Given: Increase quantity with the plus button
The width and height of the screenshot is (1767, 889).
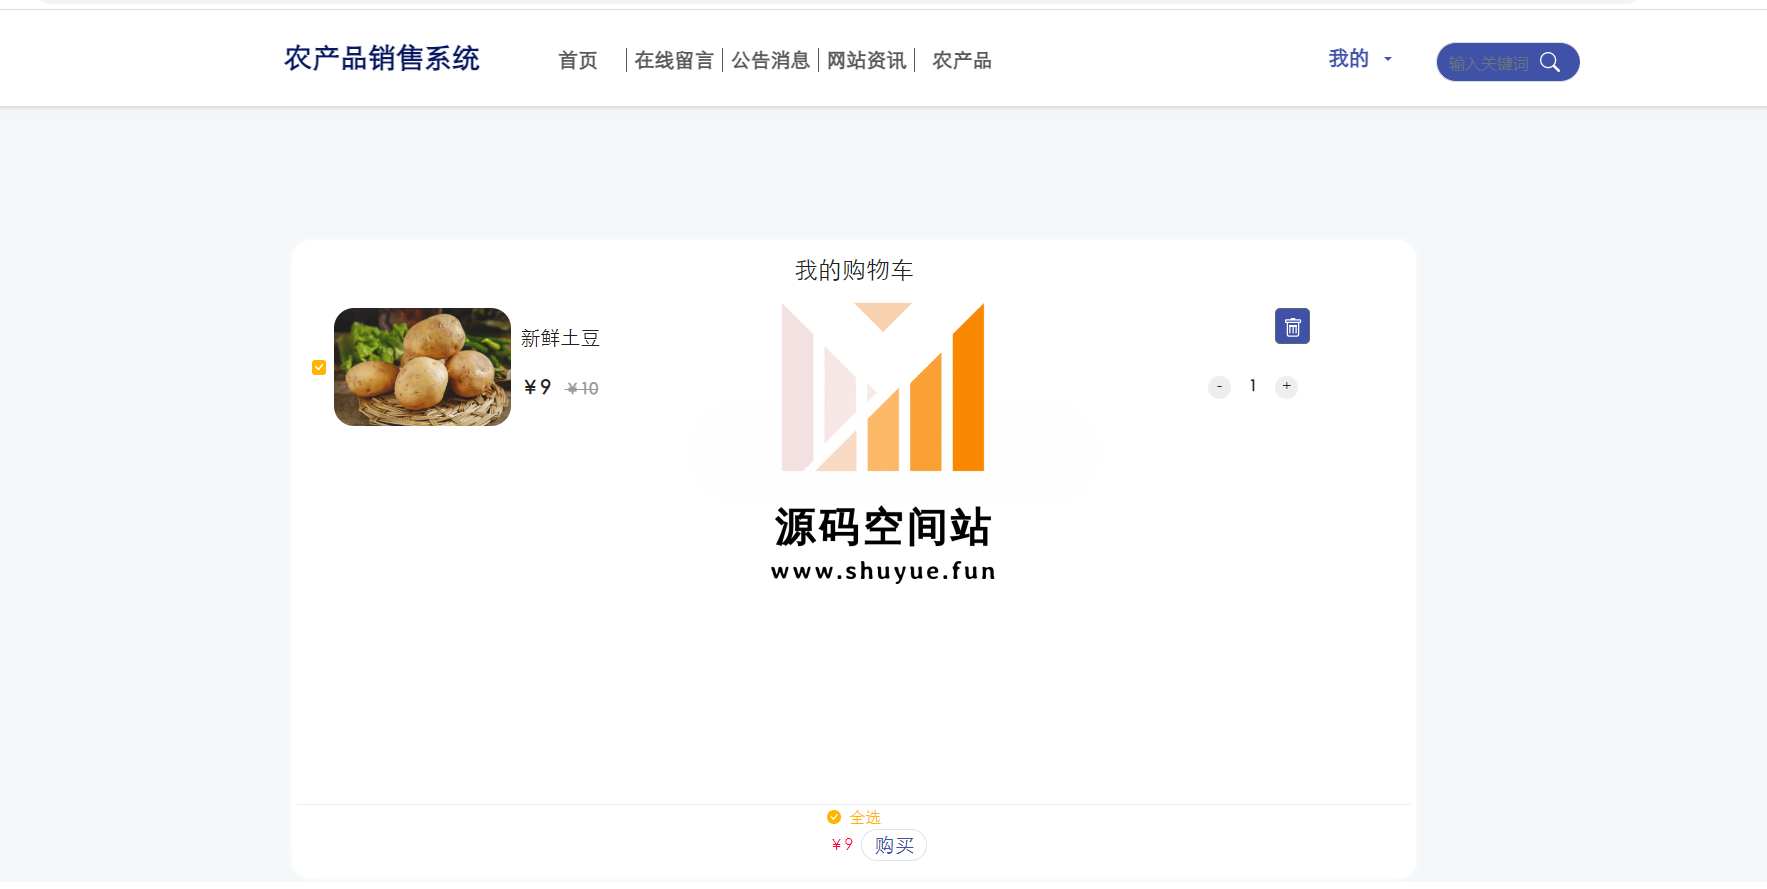Looking at the screenshot, I should coord(1286,387).
